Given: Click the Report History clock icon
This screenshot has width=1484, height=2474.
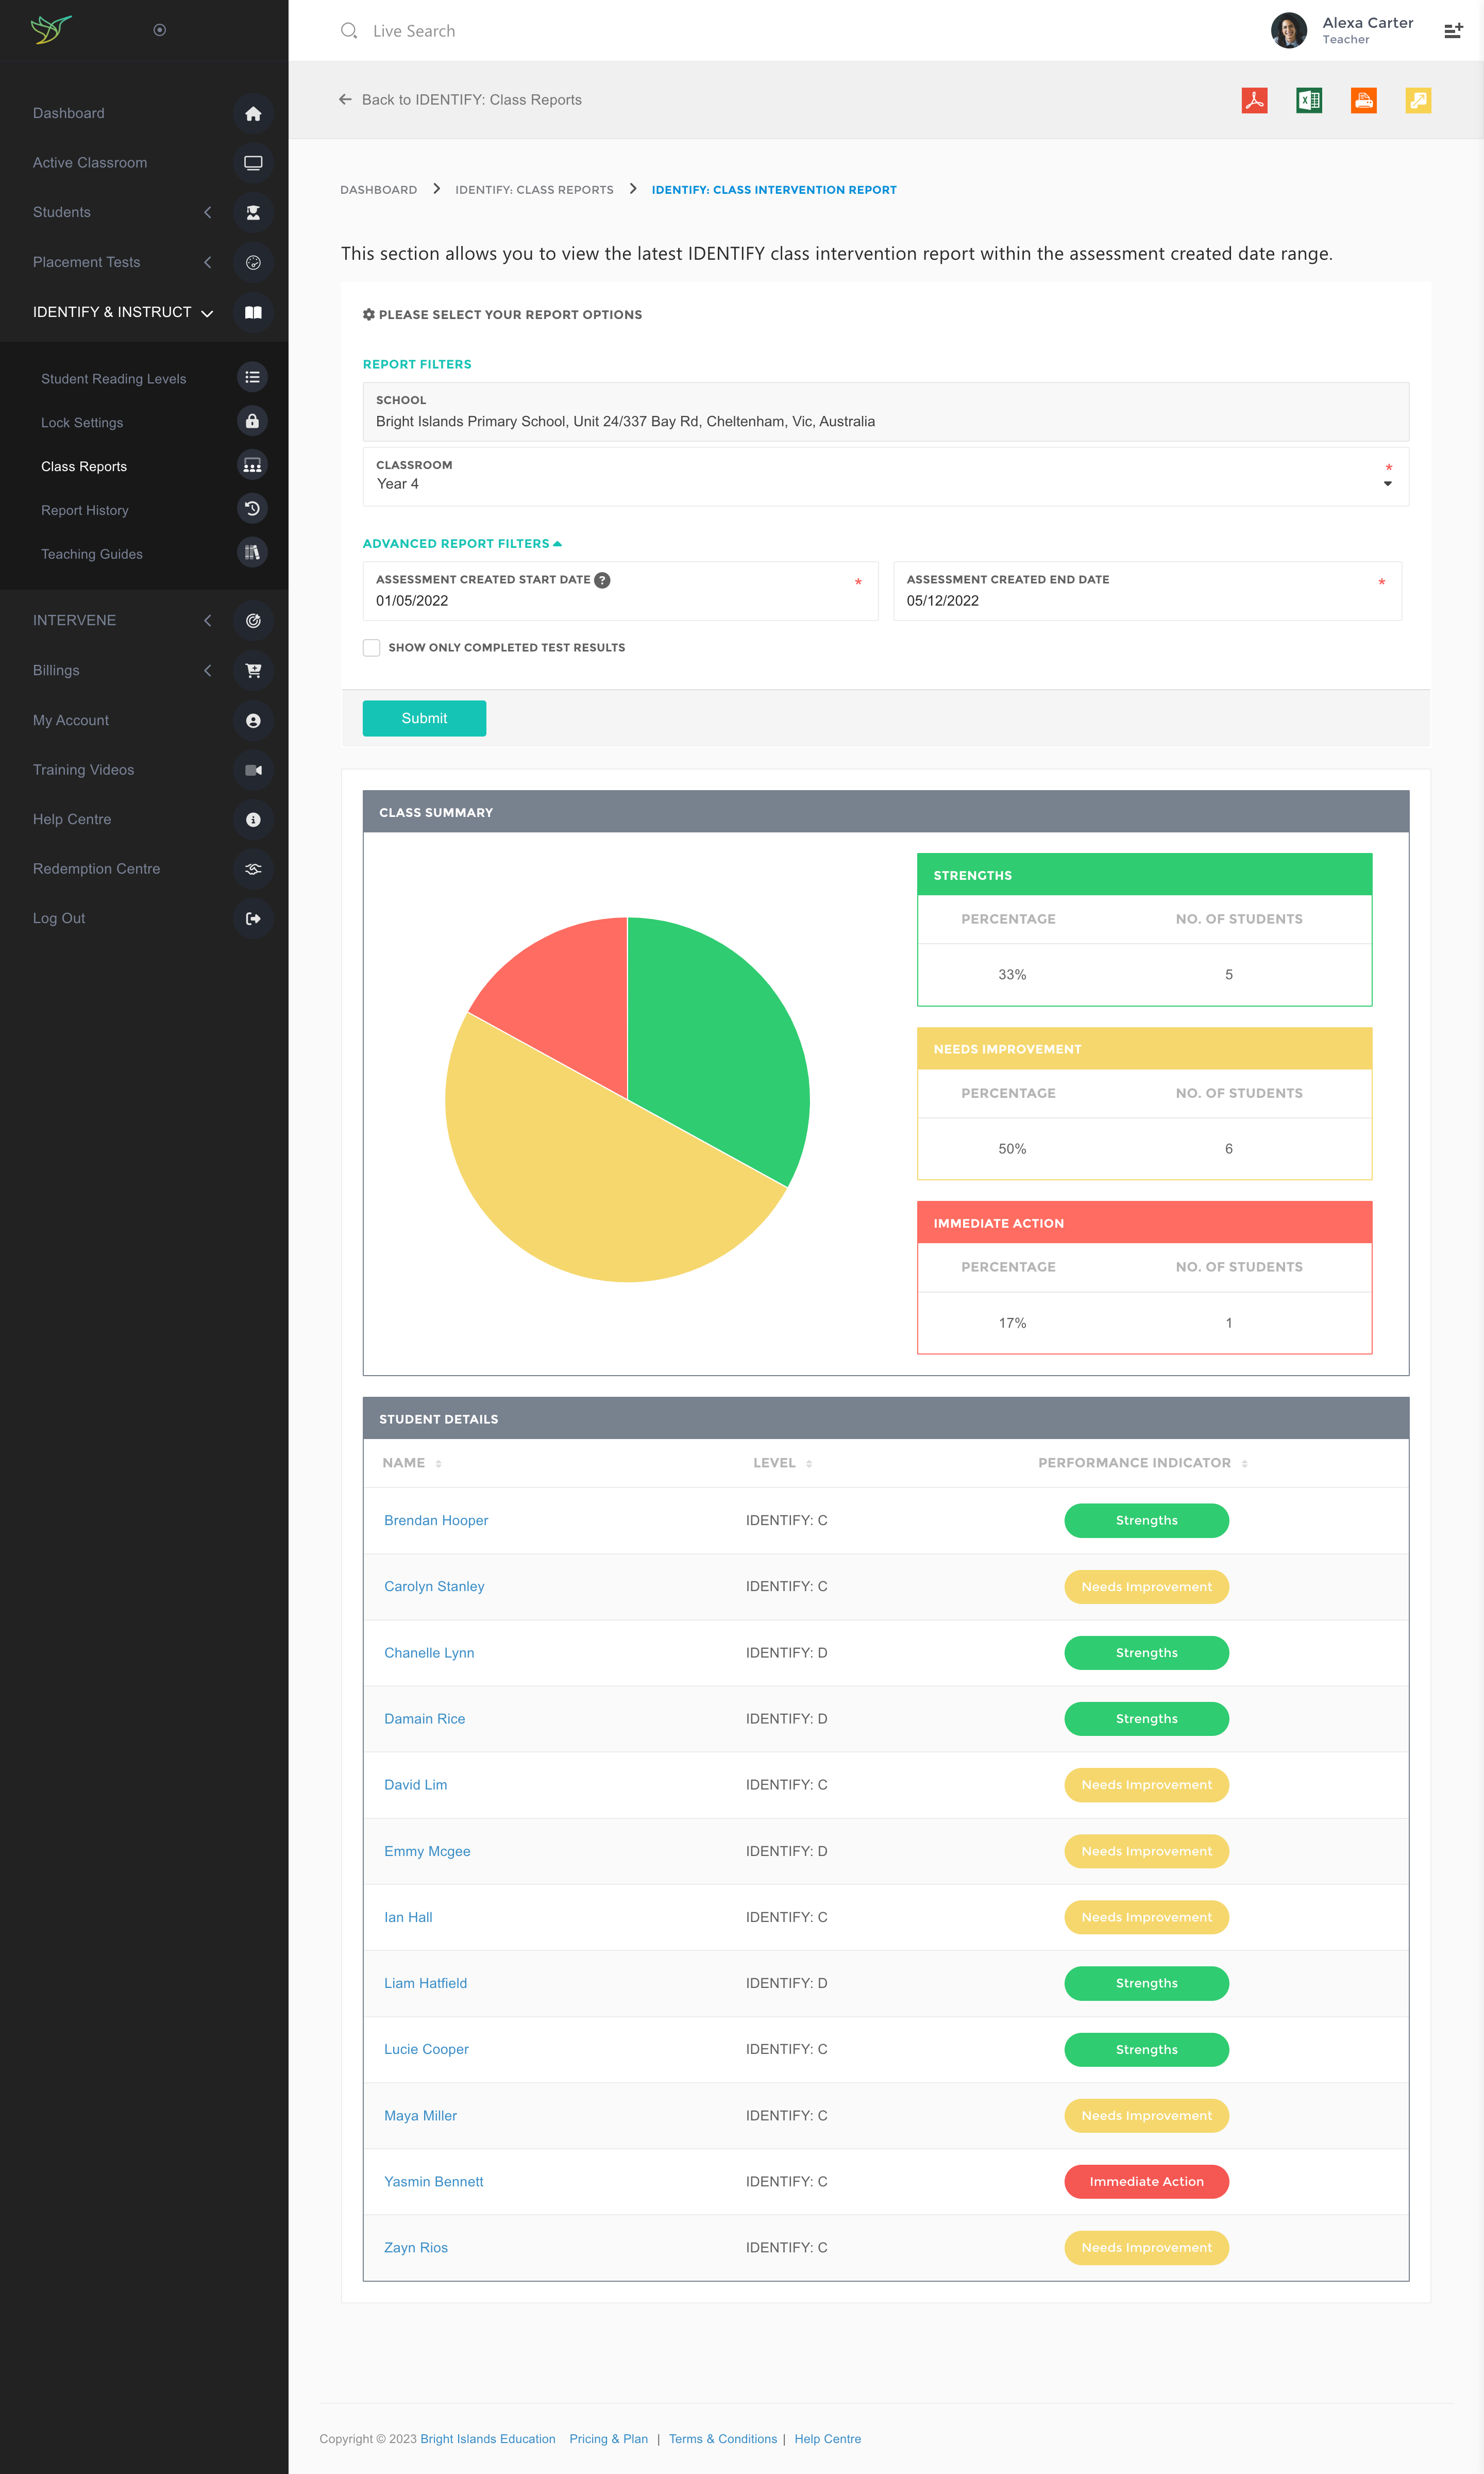Looking at the screenshot, I should click(252, 509).
